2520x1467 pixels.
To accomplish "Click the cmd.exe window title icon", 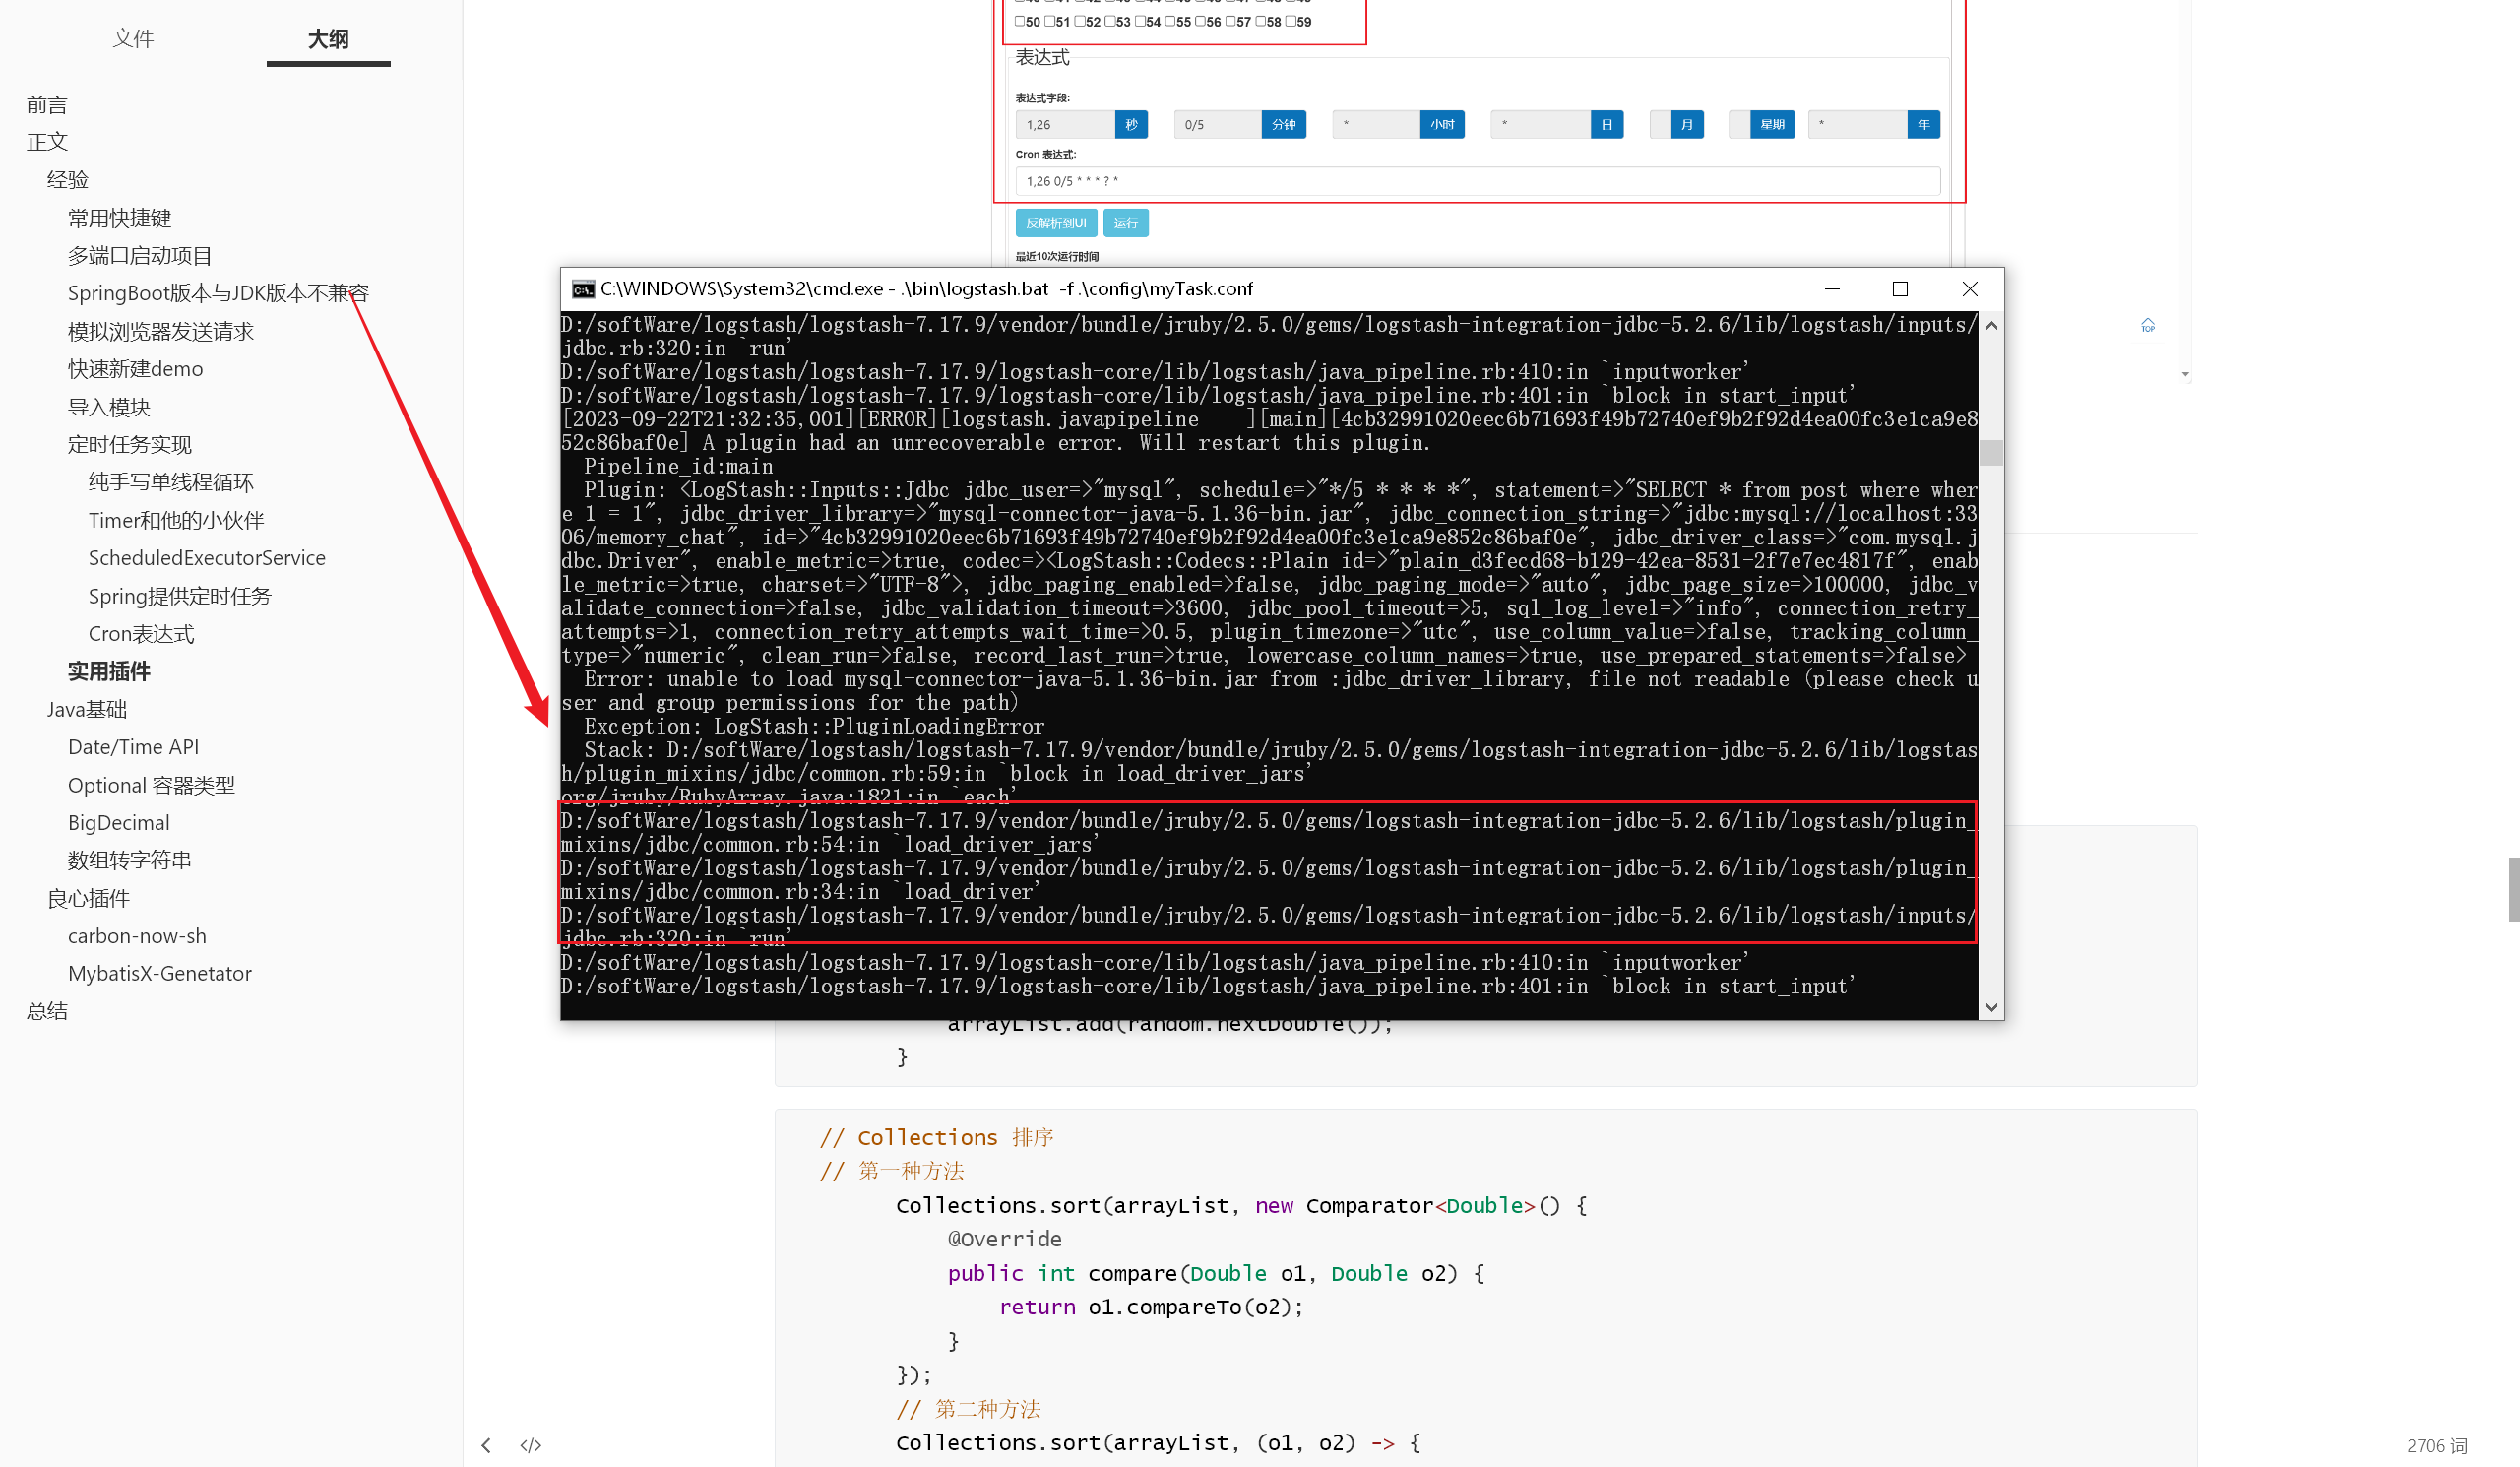I will [x=583, y=289].
